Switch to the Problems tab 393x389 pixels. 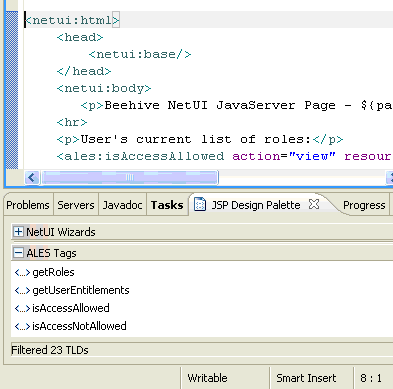tap(28, 205)
